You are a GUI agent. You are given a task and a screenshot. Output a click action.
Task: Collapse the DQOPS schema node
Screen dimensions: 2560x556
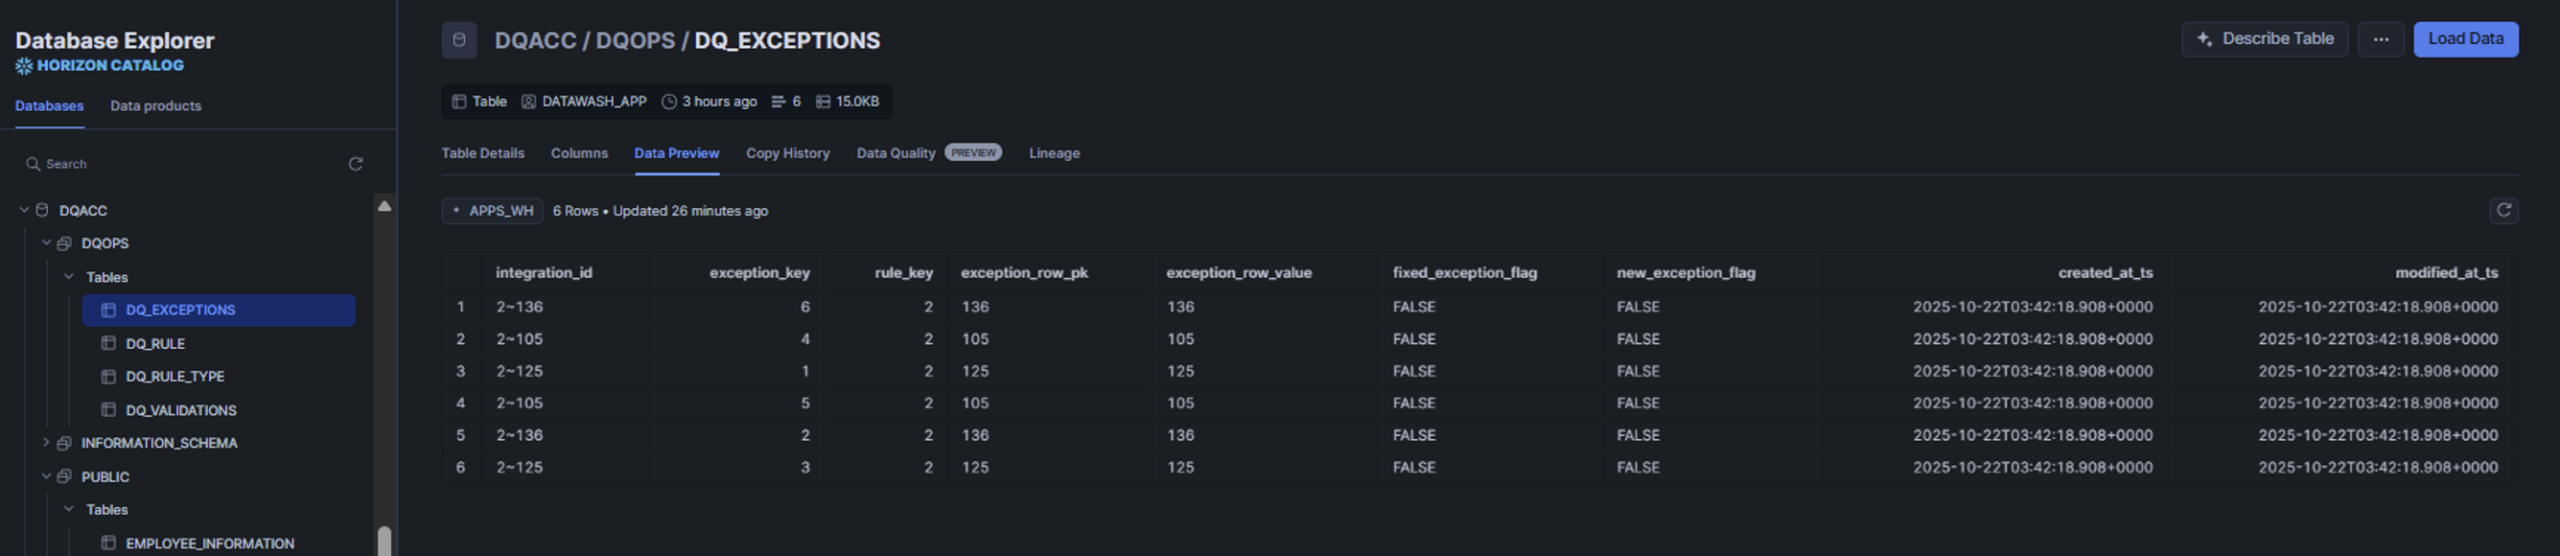tap(46, 243)
